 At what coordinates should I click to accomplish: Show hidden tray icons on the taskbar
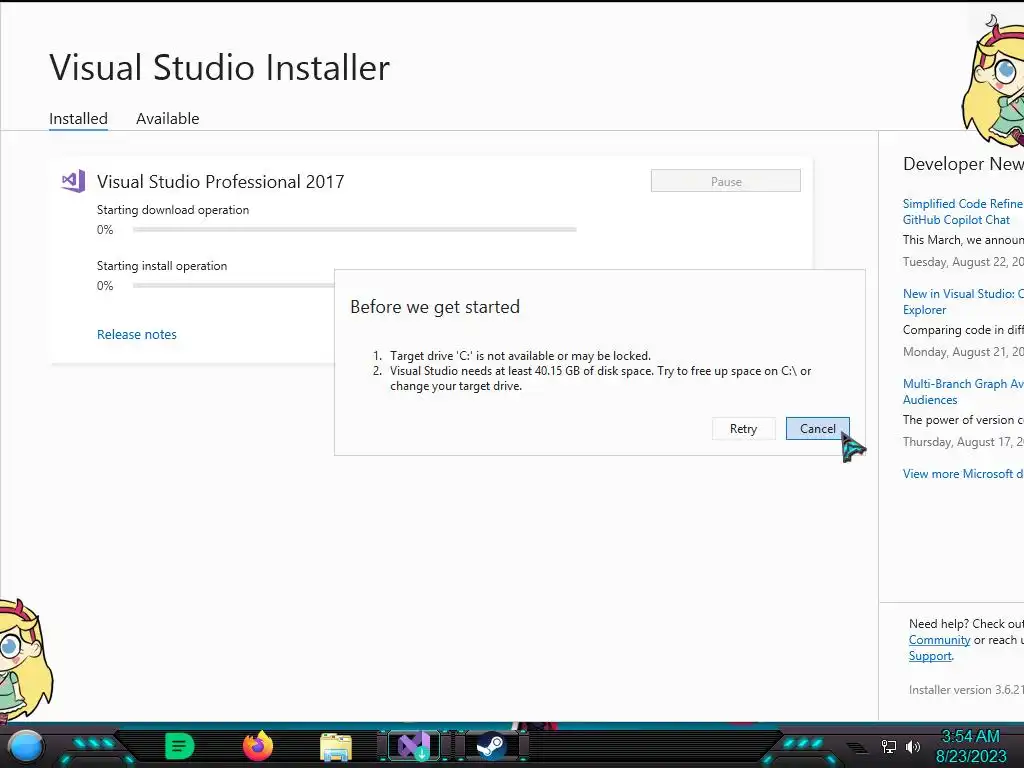(857, 747)
